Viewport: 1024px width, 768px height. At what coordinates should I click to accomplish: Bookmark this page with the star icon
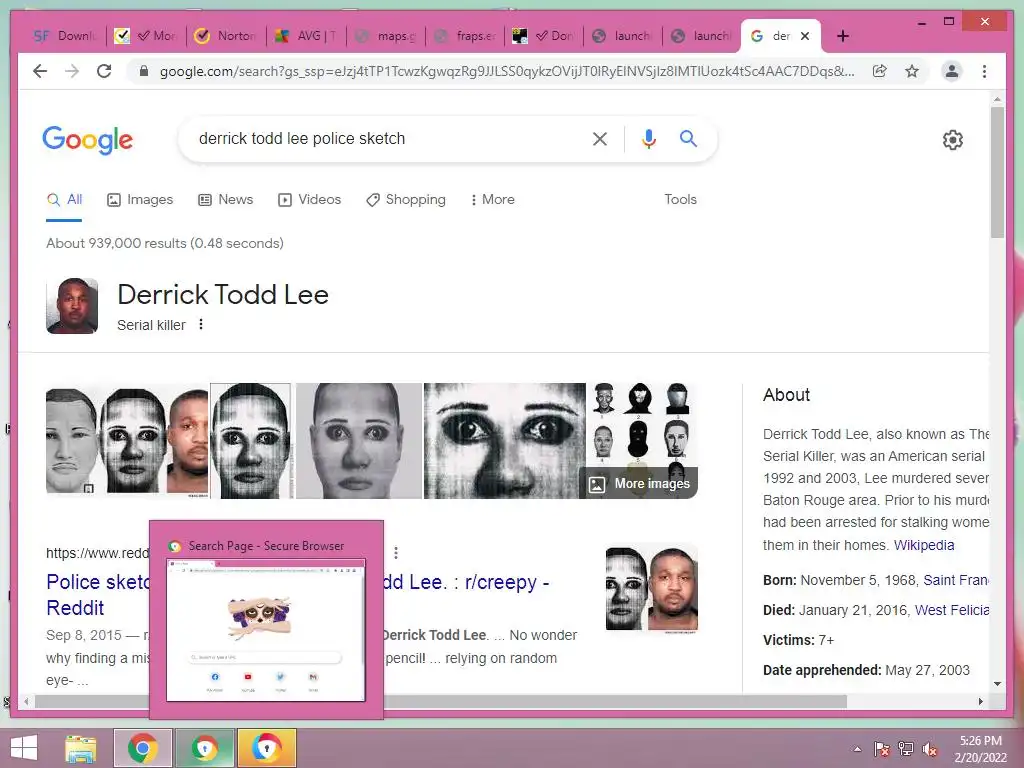(912, 71)
